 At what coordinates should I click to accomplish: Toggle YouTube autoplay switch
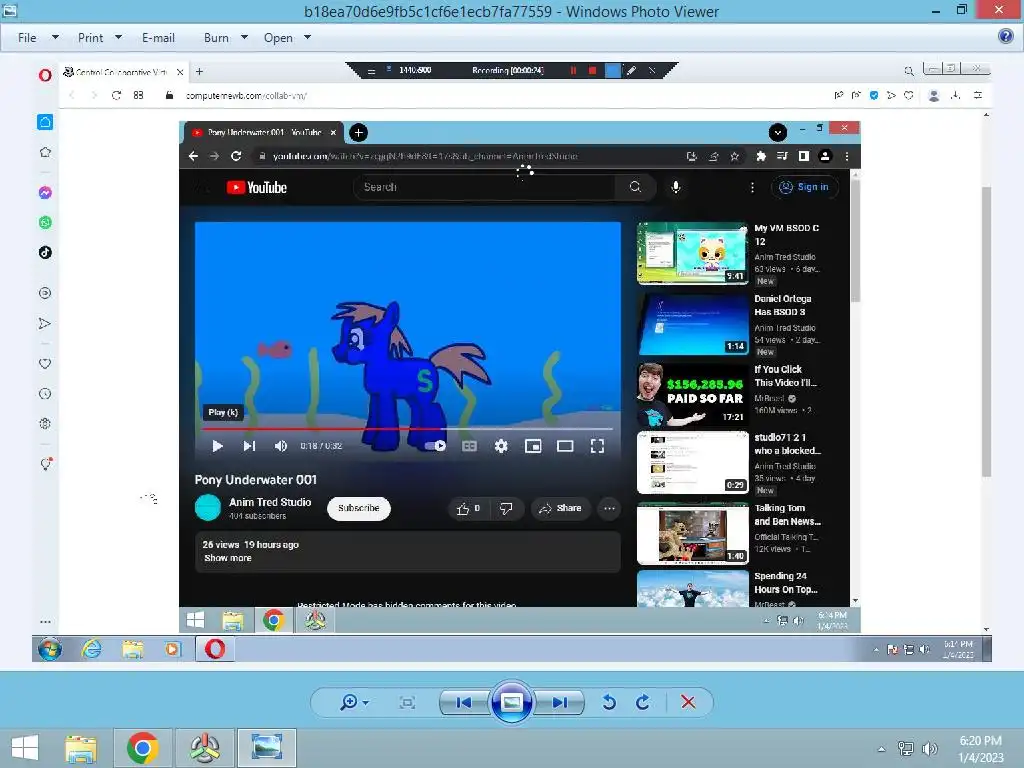pos(436,446)
